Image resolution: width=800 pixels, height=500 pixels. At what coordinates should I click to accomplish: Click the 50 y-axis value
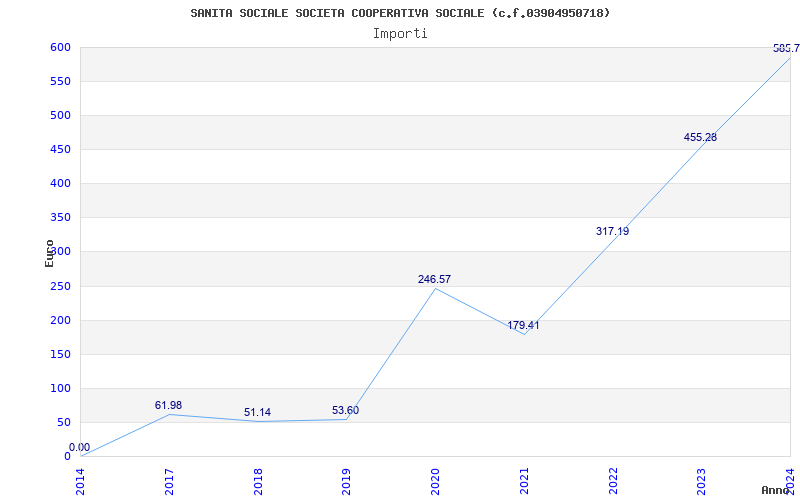(63, 422)
